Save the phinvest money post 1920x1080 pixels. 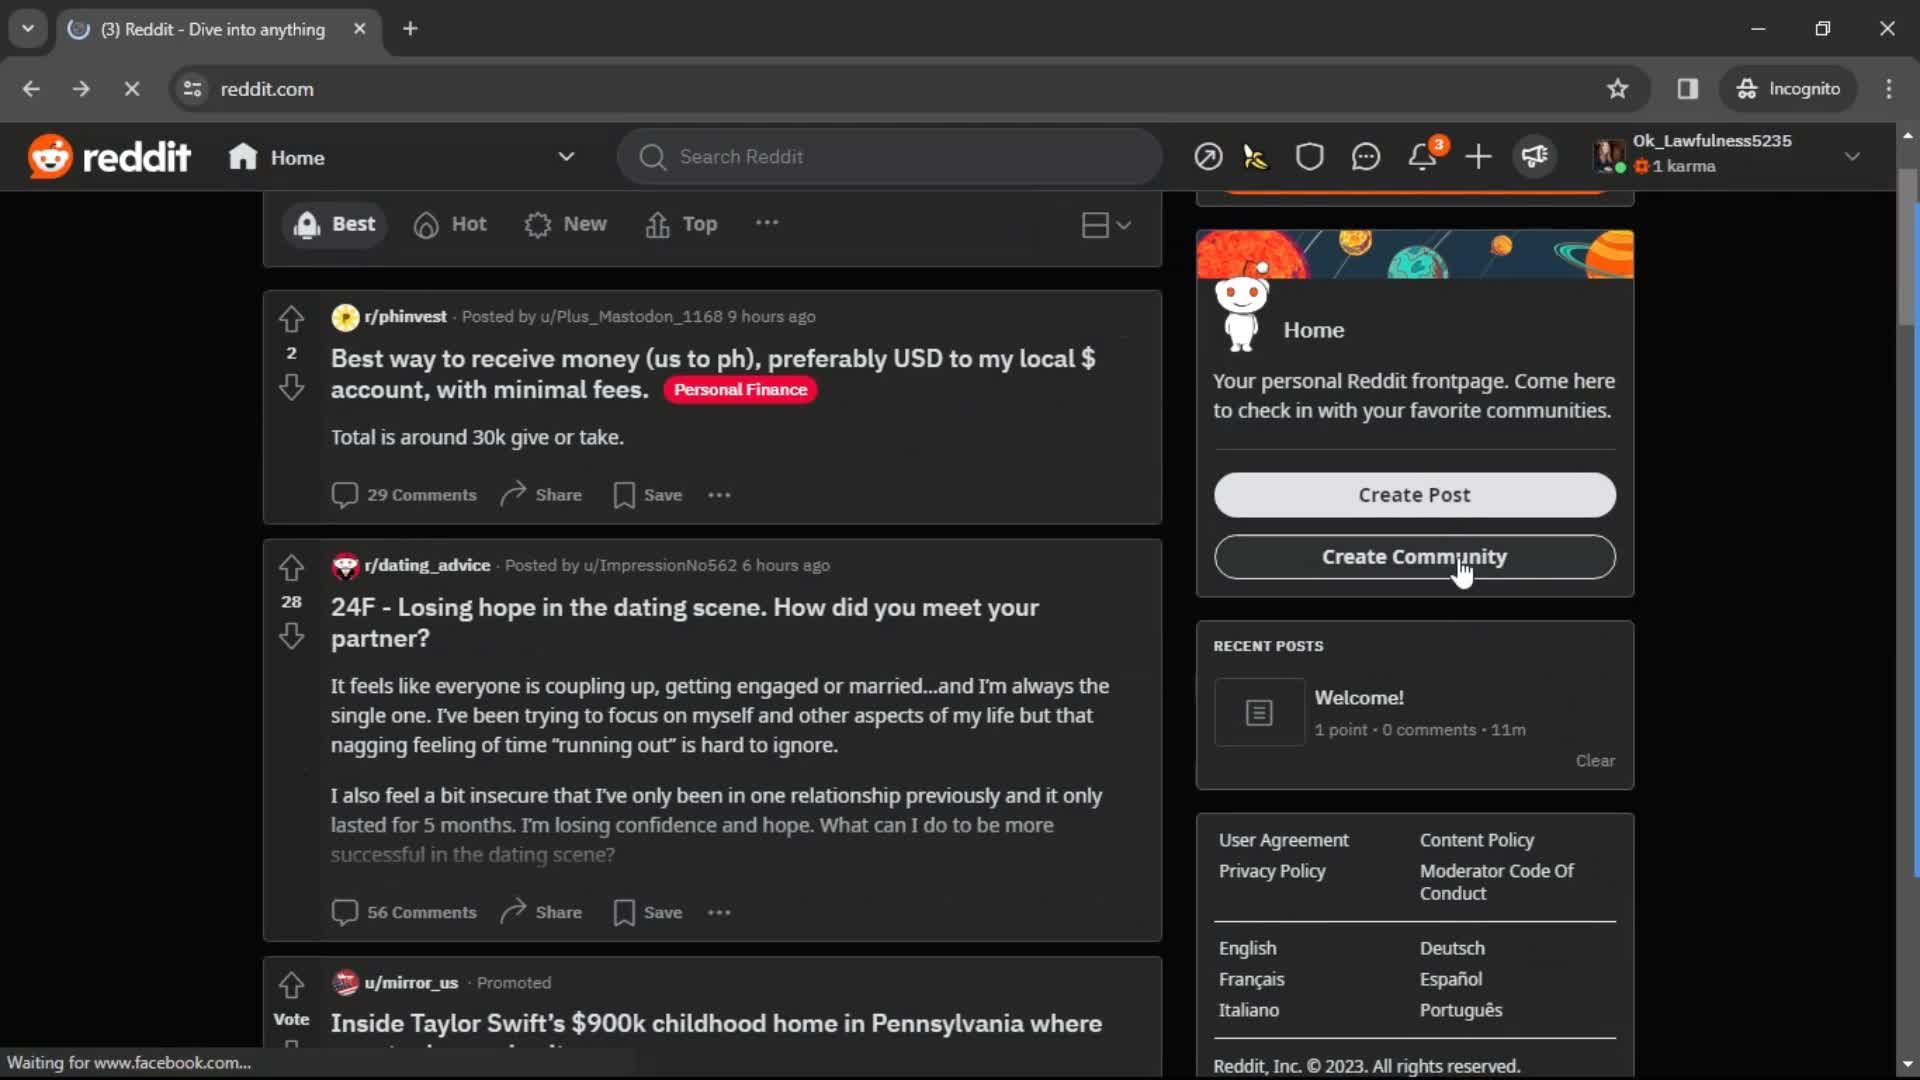click(x=648, y=495)
